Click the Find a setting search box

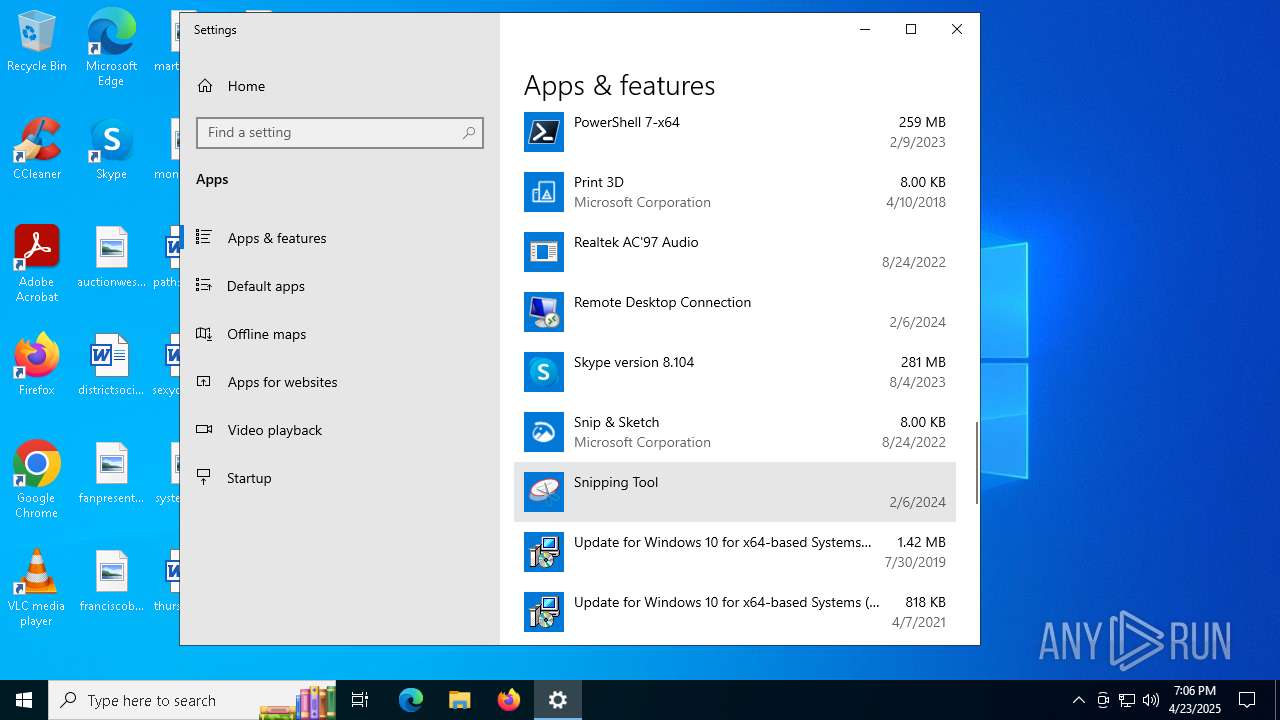pos(339,133)
